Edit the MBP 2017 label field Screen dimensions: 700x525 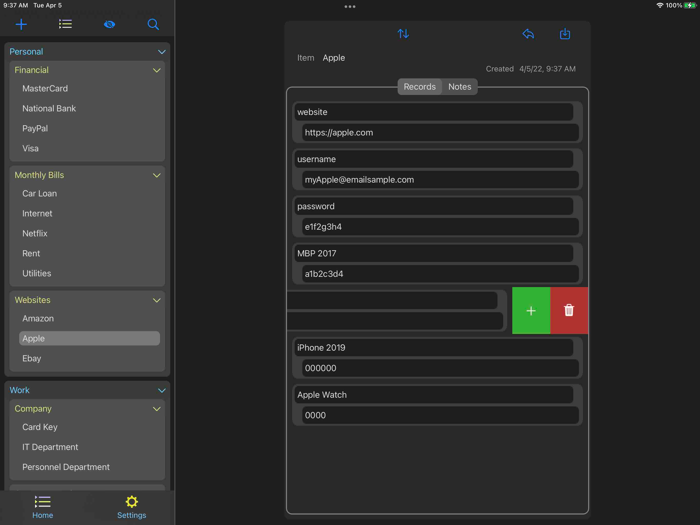[x=433, y=254]
